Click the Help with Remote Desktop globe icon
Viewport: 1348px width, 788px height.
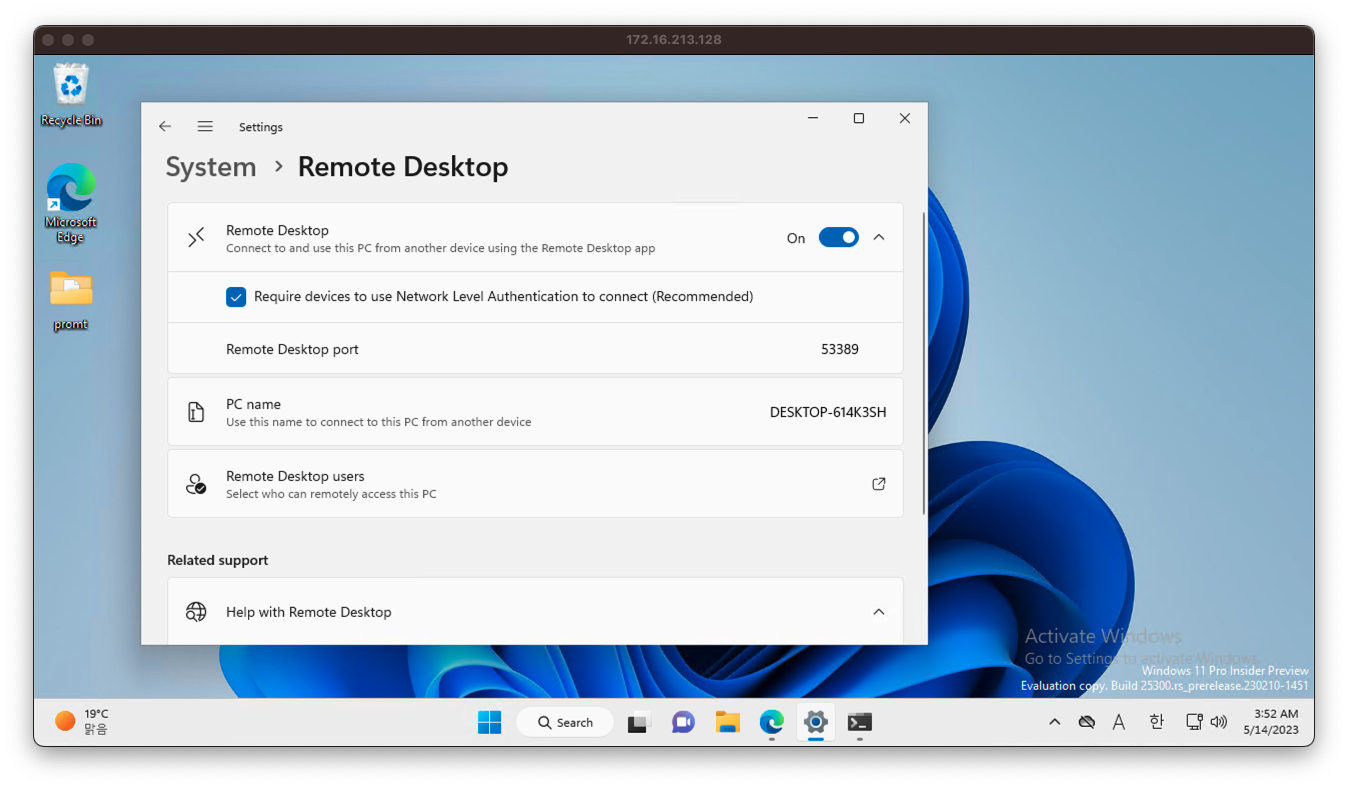(x=196, y=612)
